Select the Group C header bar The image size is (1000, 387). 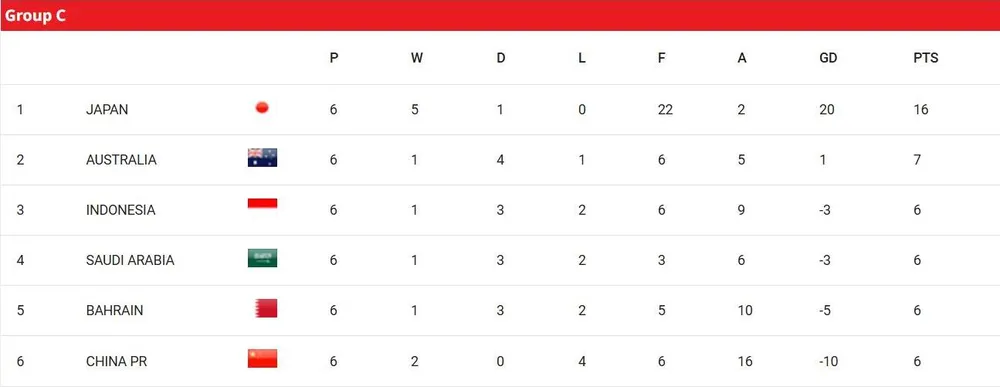[x=500, y=15]
